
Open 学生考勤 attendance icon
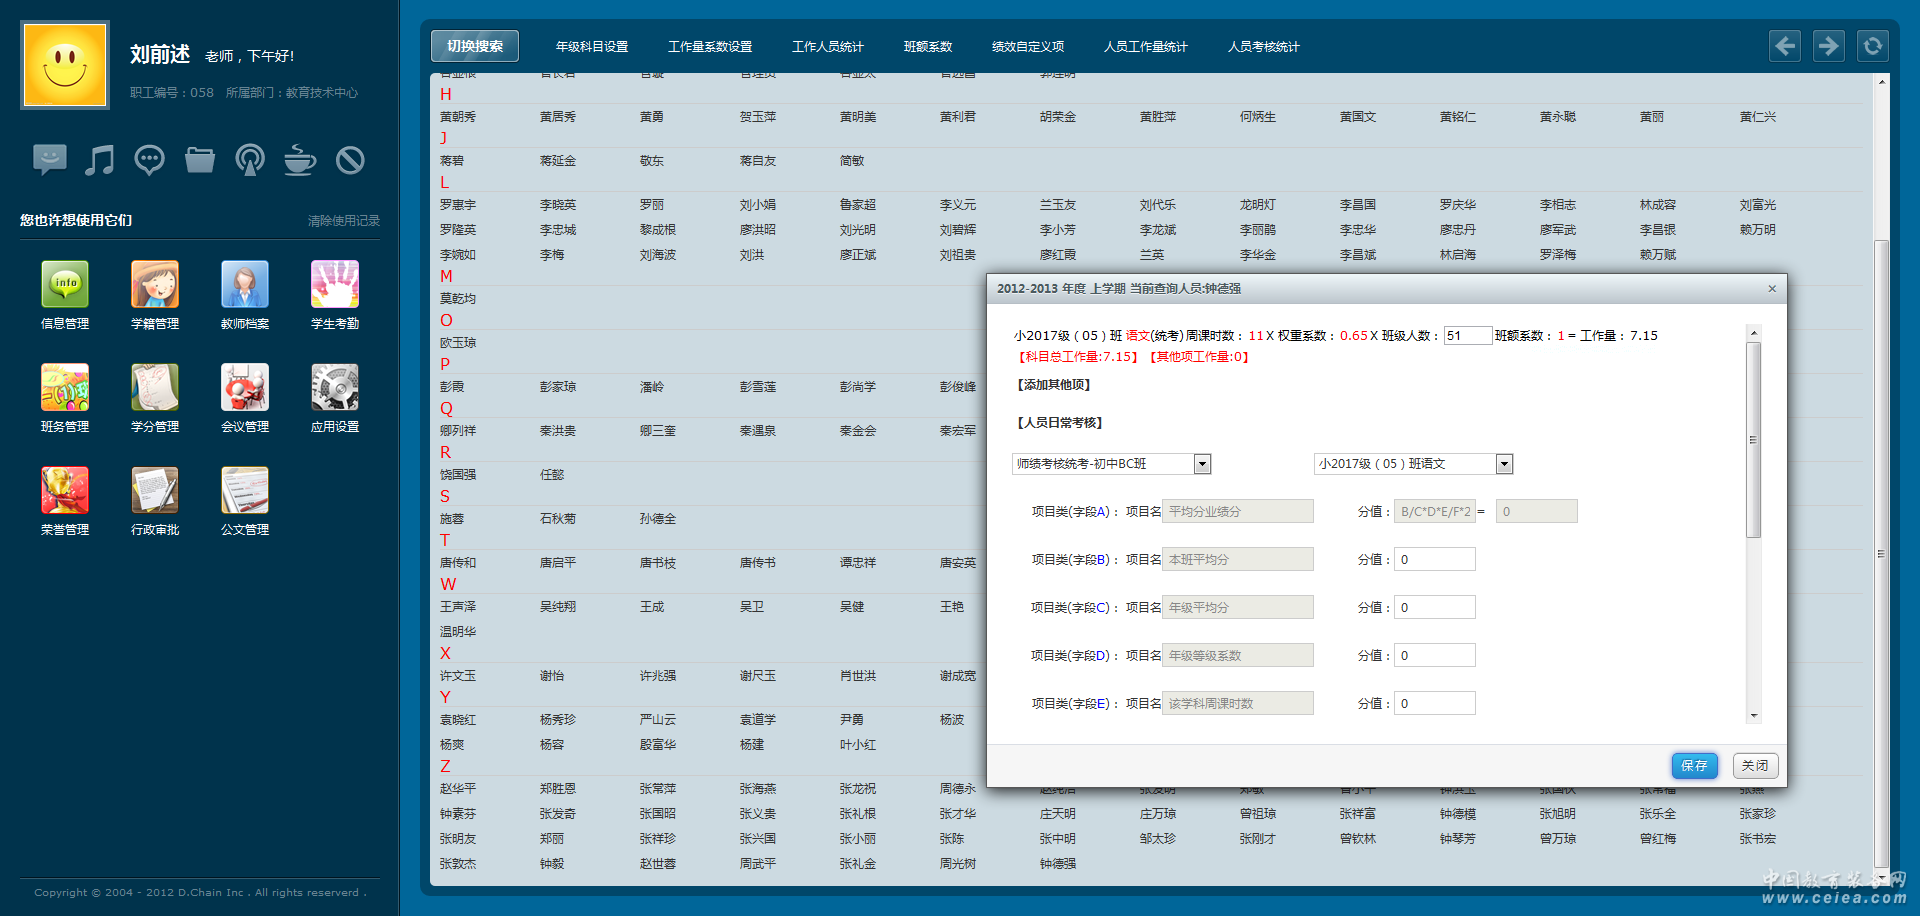click(x=335, y=285)
